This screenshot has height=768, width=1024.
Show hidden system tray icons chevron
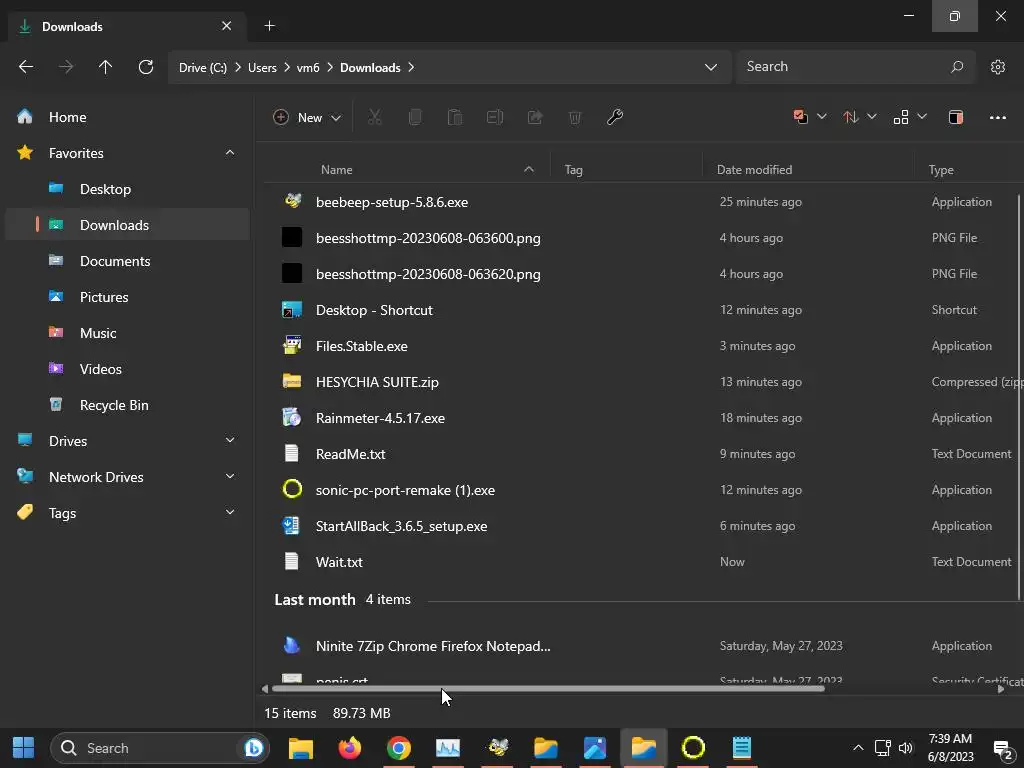pos(858,748)
